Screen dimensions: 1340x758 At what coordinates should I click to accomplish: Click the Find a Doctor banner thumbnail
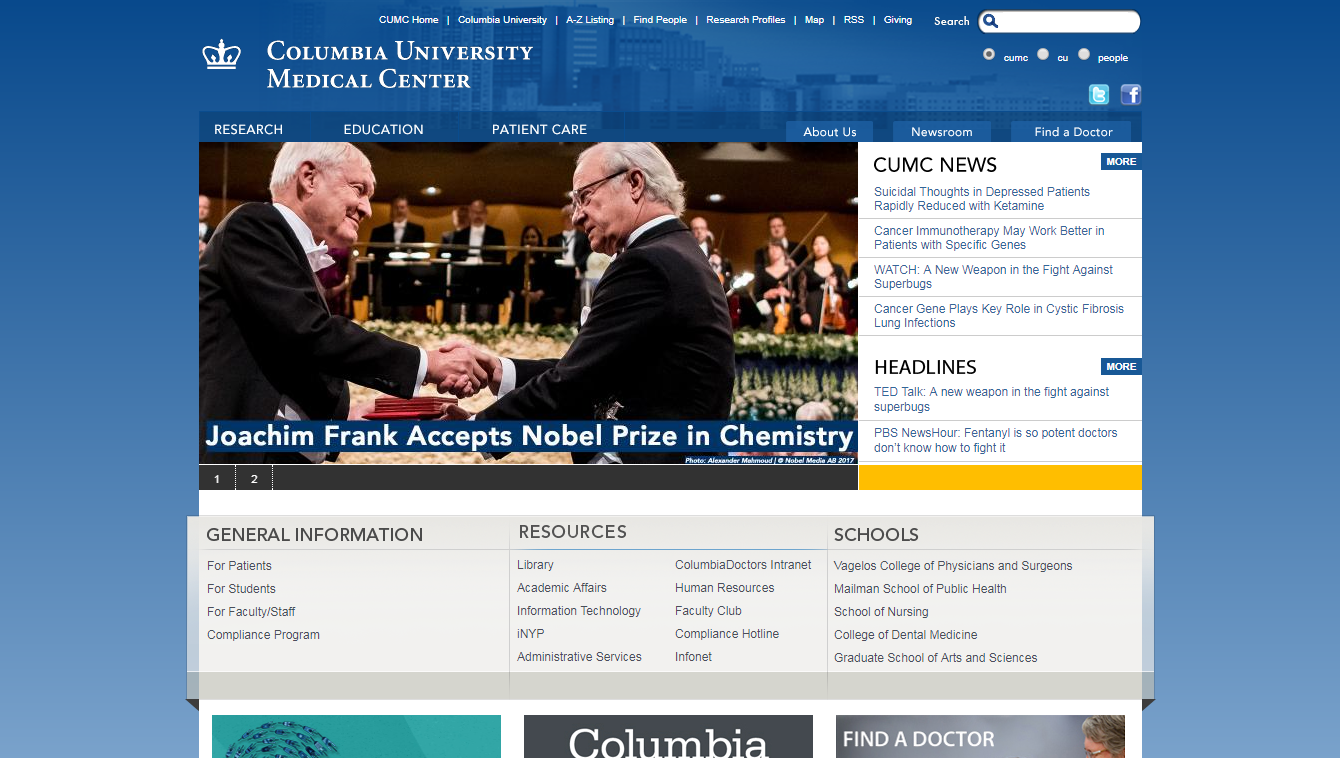click(x=980, y=736)
